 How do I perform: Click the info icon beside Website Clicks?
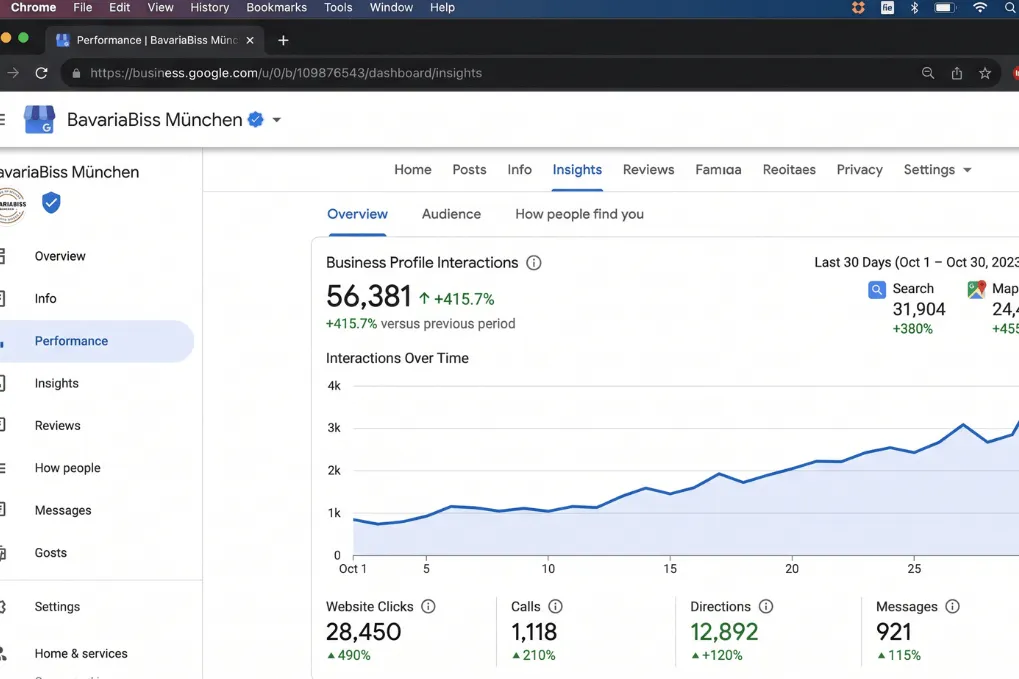[x=428, y=607]
